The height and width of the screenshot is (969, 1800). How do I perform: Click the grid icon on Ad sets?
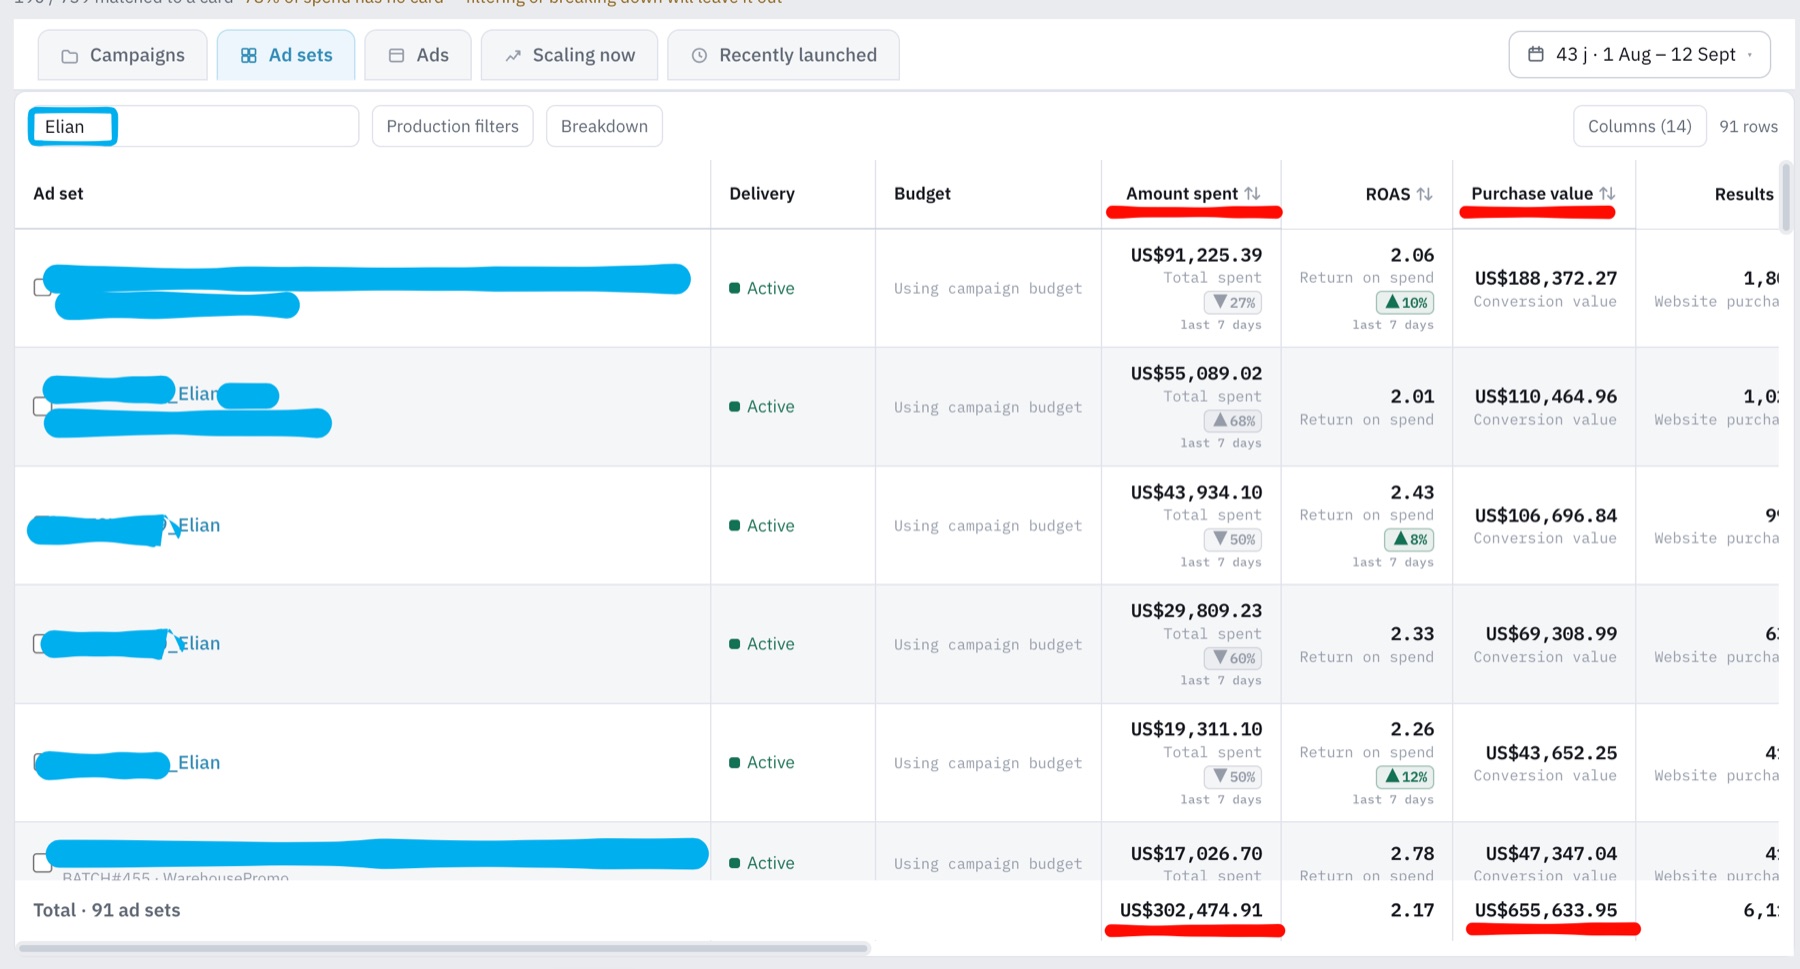(249, 56)
